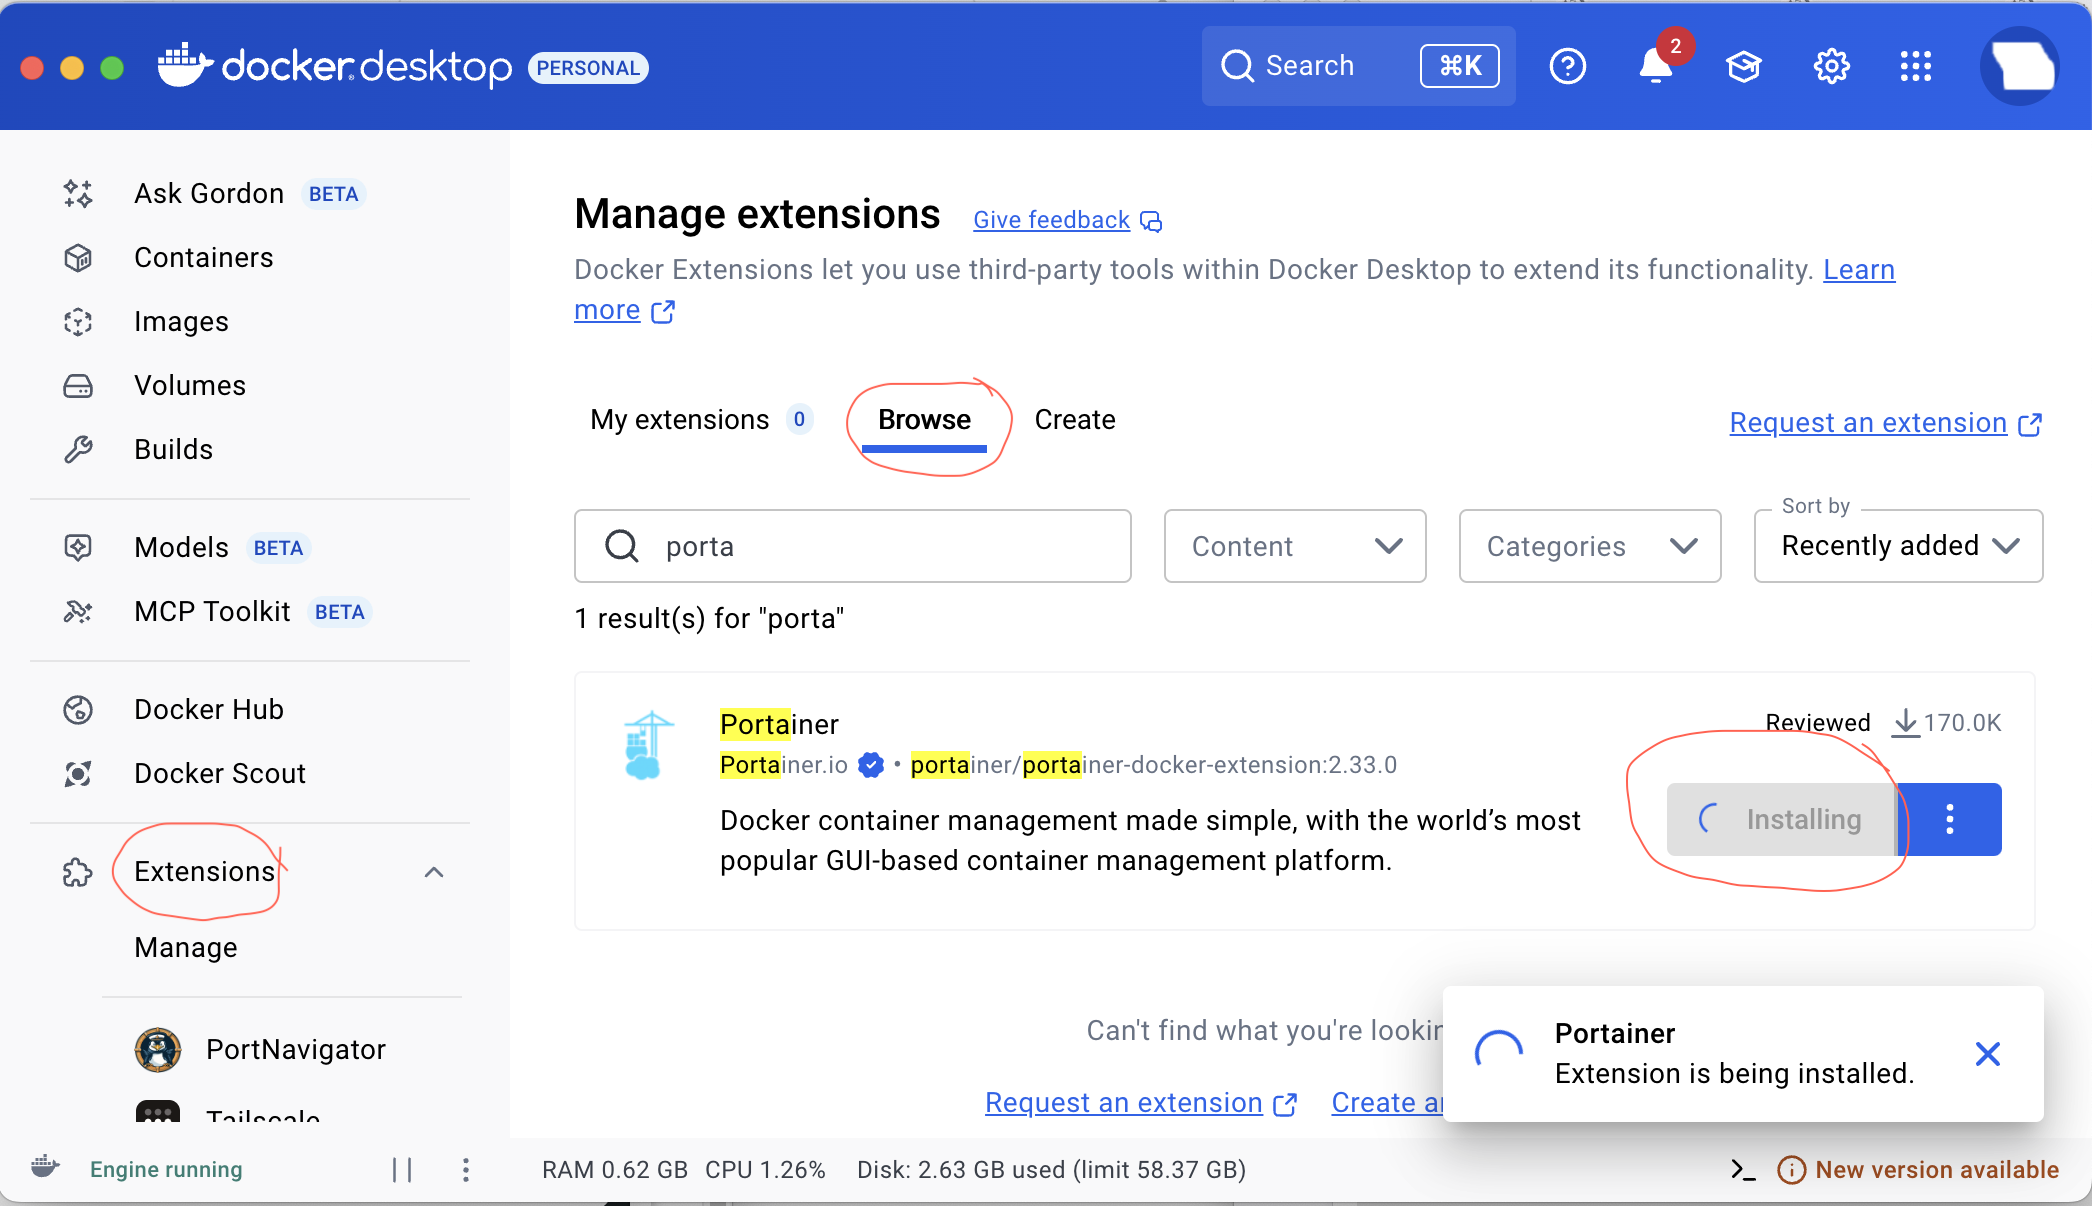Click the Disk usage status entry

pyautogui.click(x=1051, y=1169)
